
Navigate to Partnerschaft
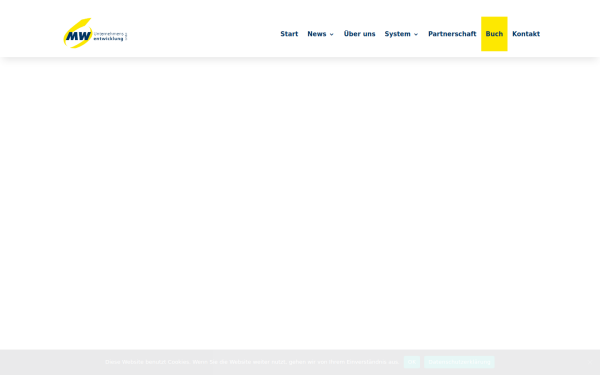452,34
